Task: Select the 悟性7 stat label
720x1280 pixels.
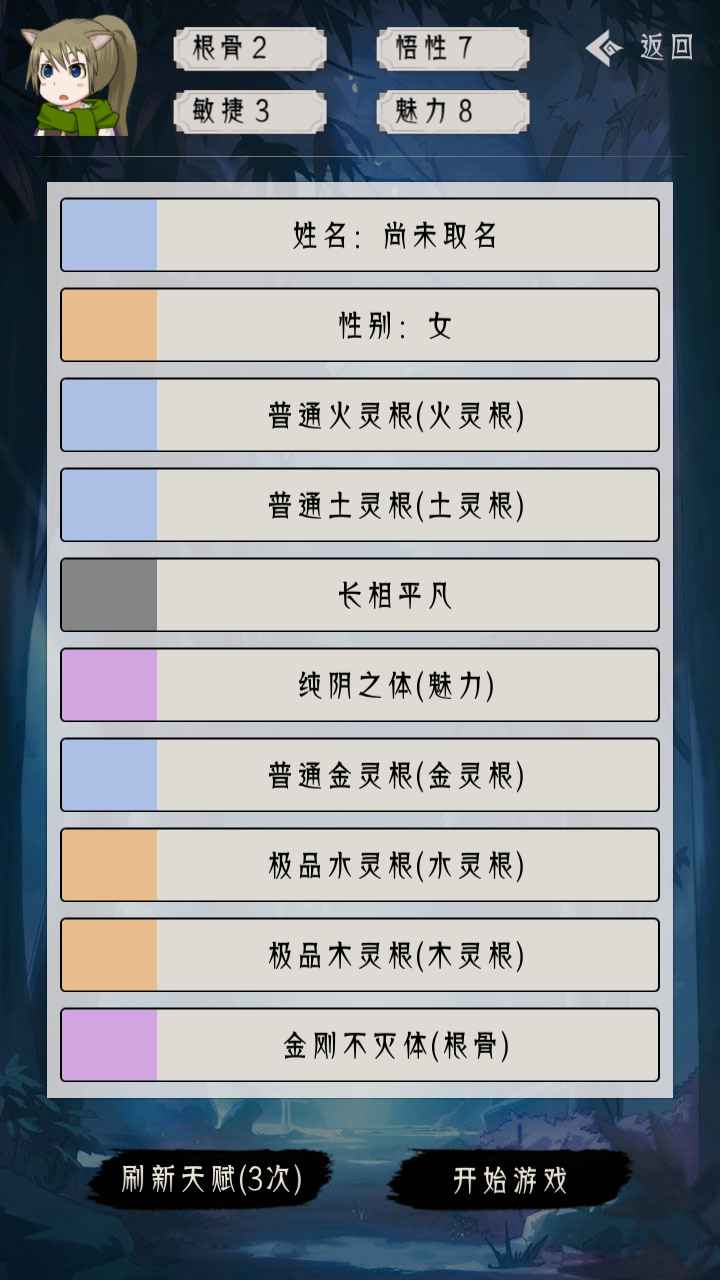Action: tap(452, 45)
